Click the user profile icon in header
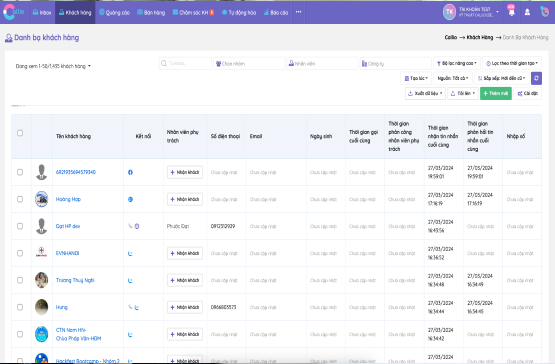 pyautogui.click(x=527, y=12)
